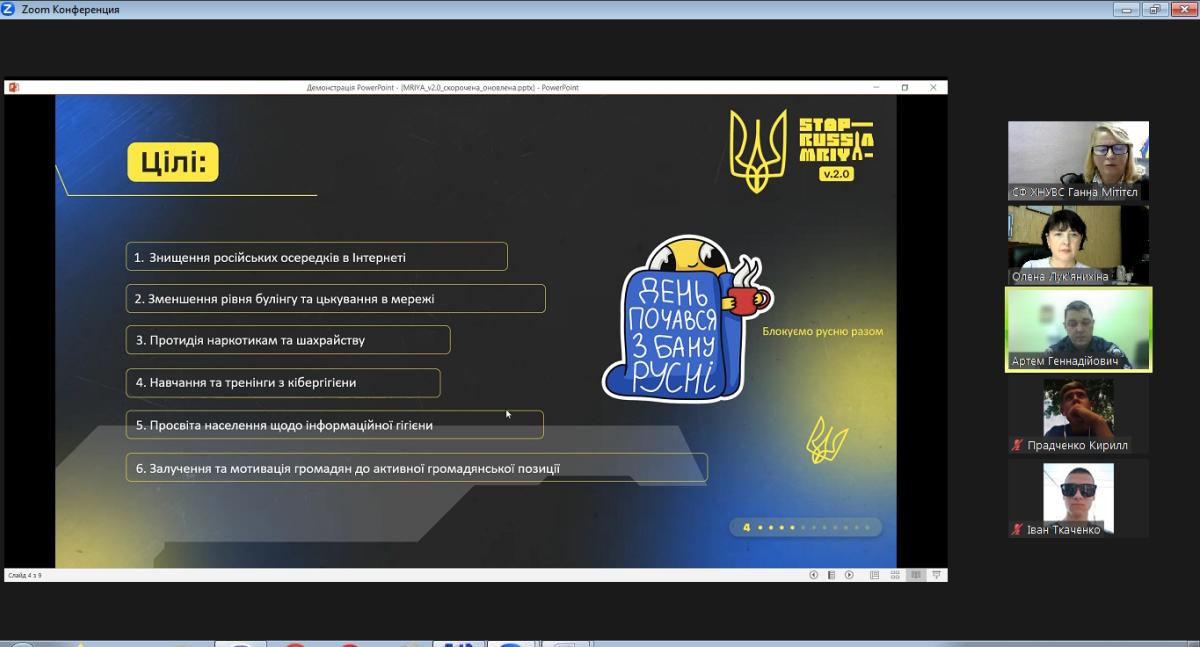Viewport: 1200px width, 647px height.
Task: Select the Reading view icon
Action: [916, 575]
